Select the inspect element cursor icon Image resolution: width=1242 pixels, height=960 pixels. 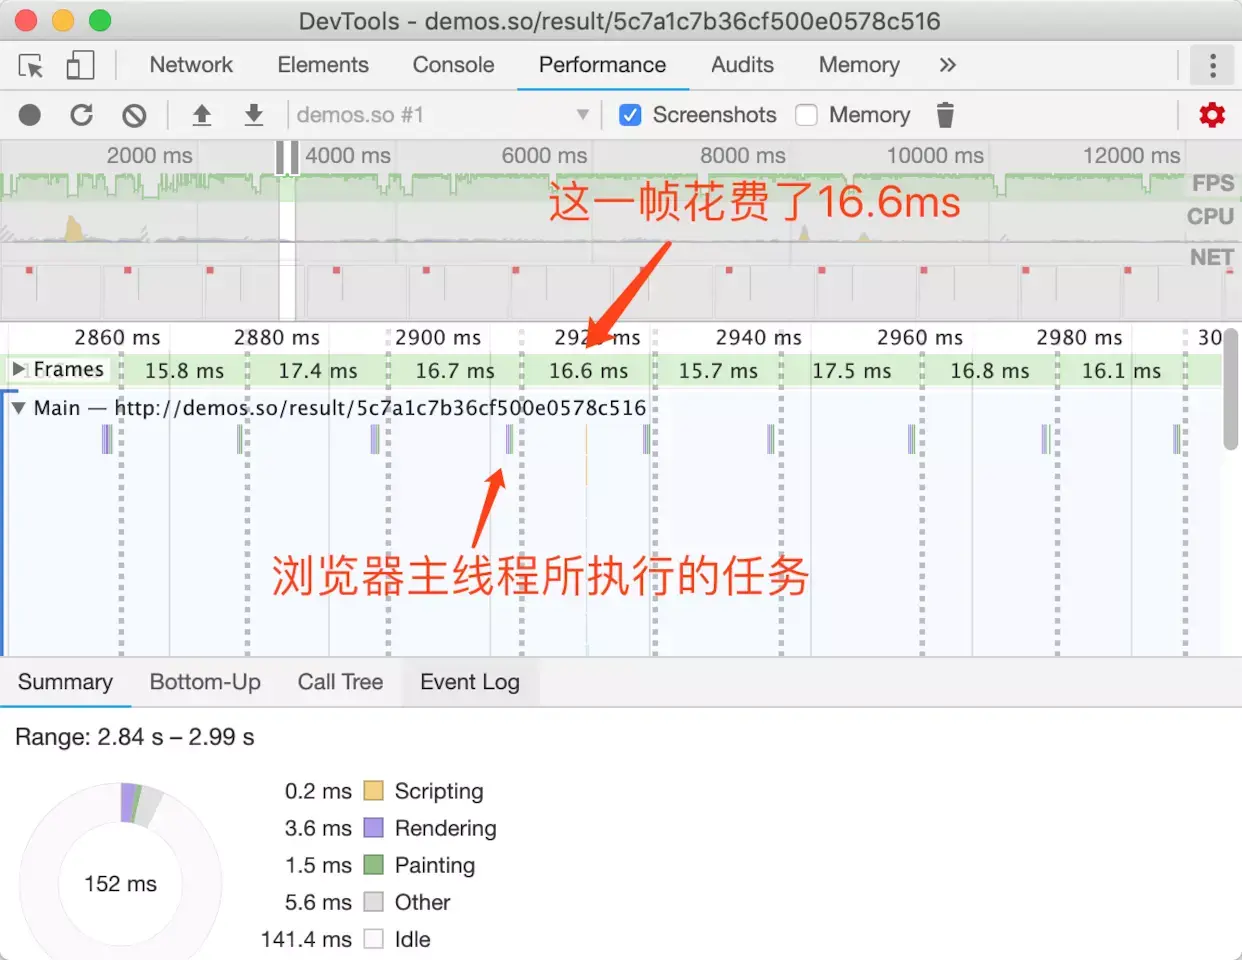31,66
